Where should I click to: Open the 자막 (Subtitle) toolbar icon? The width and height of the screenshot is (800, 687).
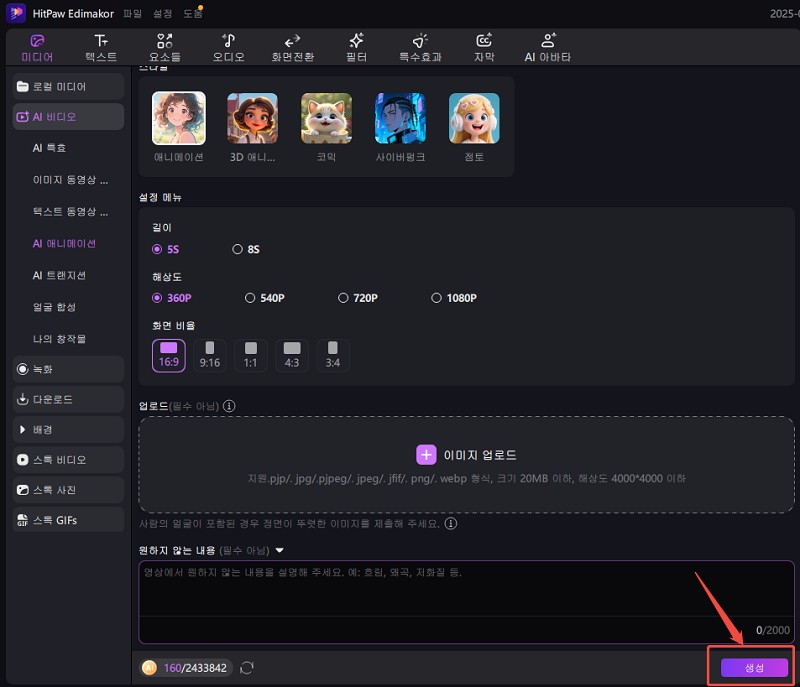pyautogui.click(x=484, y=47)
